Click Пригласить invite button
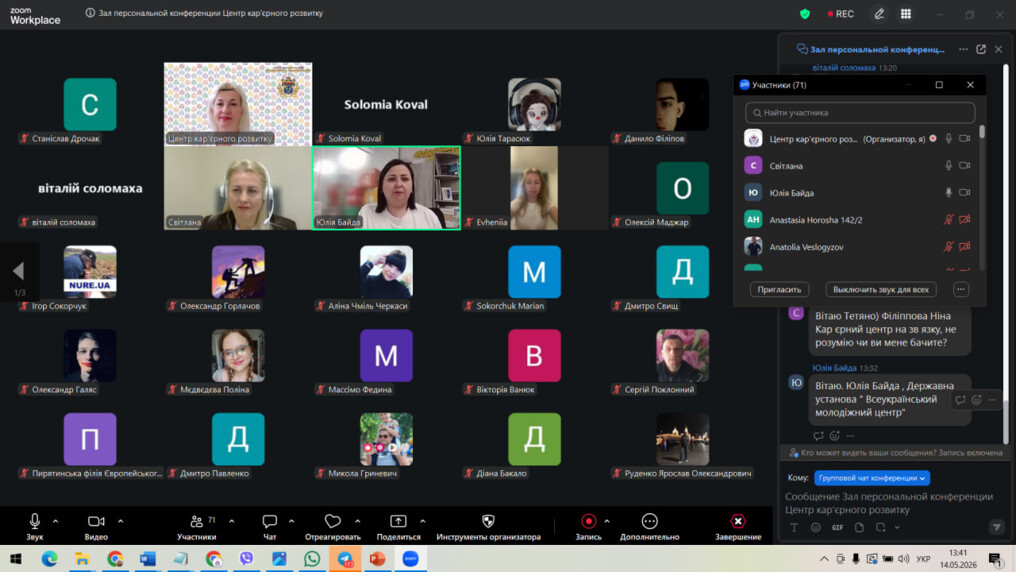1016x572 pixels. (x=779, y=290)
